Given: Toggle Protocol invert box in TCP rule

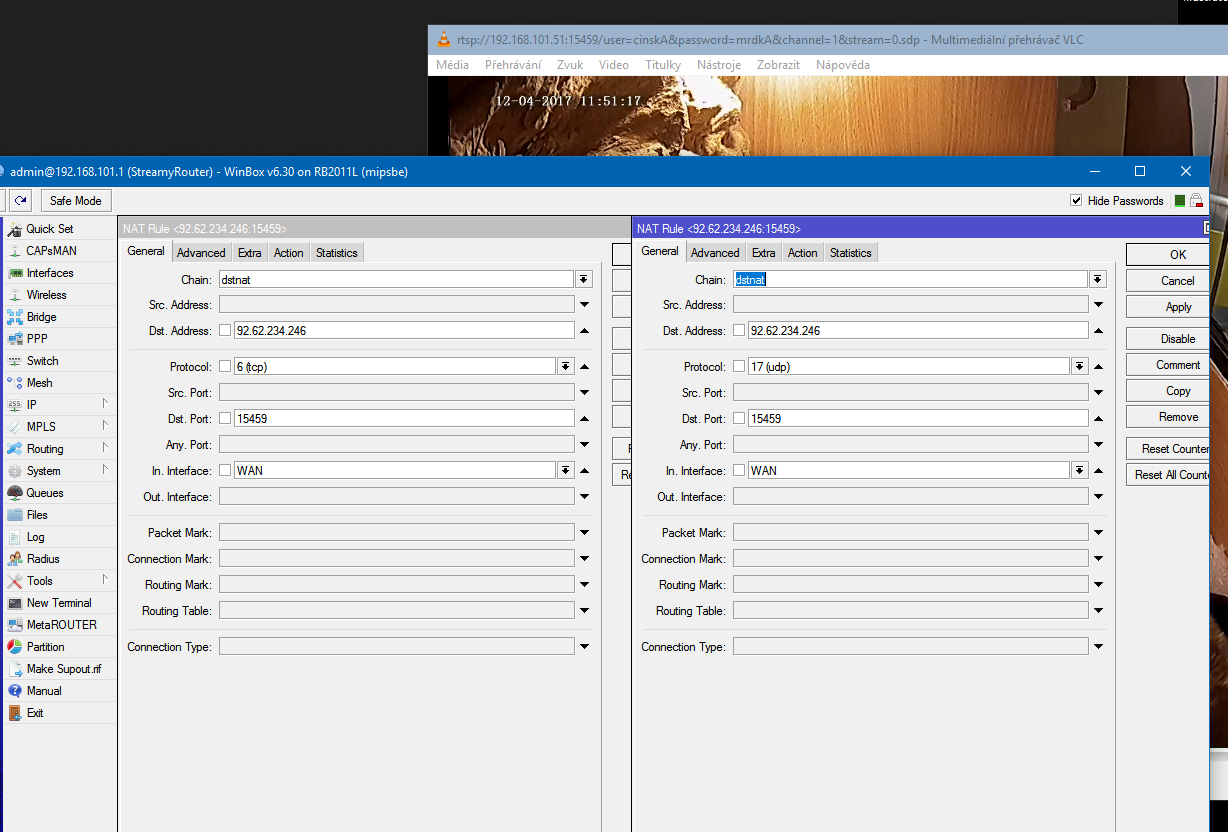Looking at the screenshot, I should coord(225,367).
